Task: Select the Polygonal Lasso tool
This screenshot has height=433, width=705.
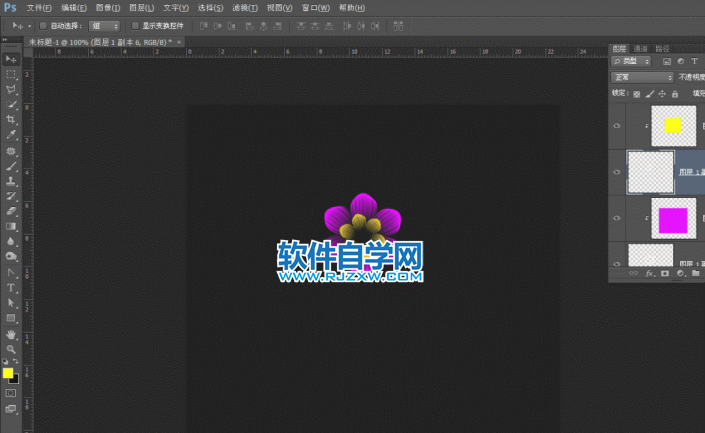Action: pyautogui.click(x=11, y=89)
